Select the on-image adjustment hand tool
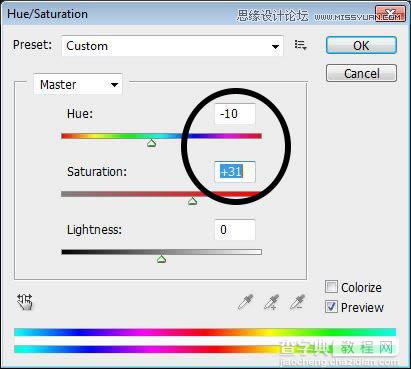 [25, 302]
